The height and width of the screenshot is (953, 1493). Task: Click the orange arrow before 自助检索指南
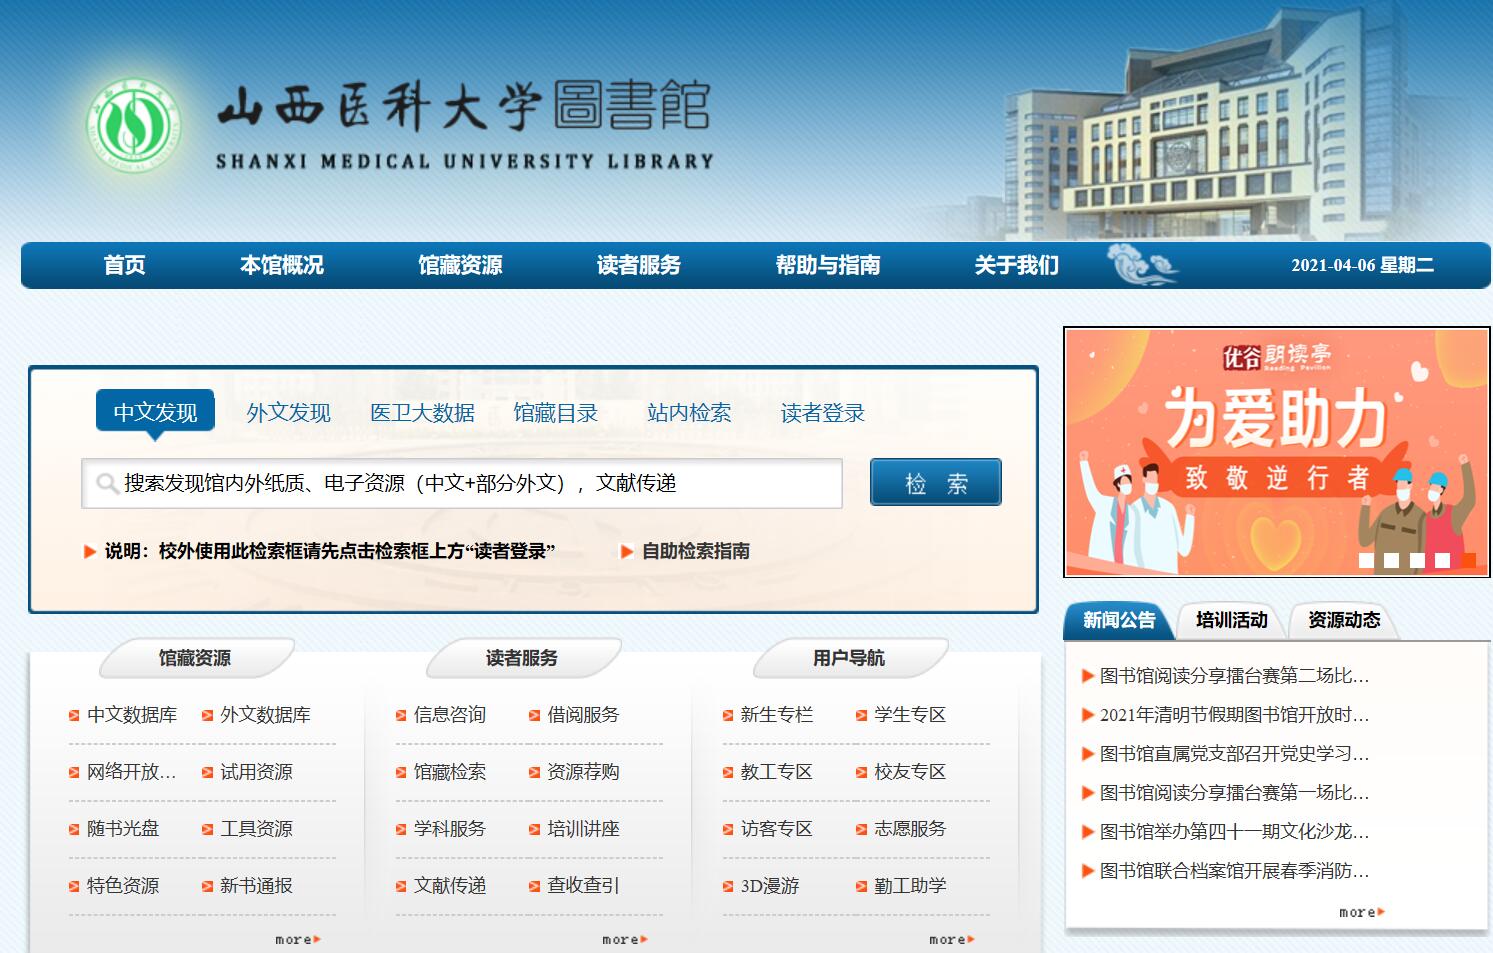tap(627, 551)
